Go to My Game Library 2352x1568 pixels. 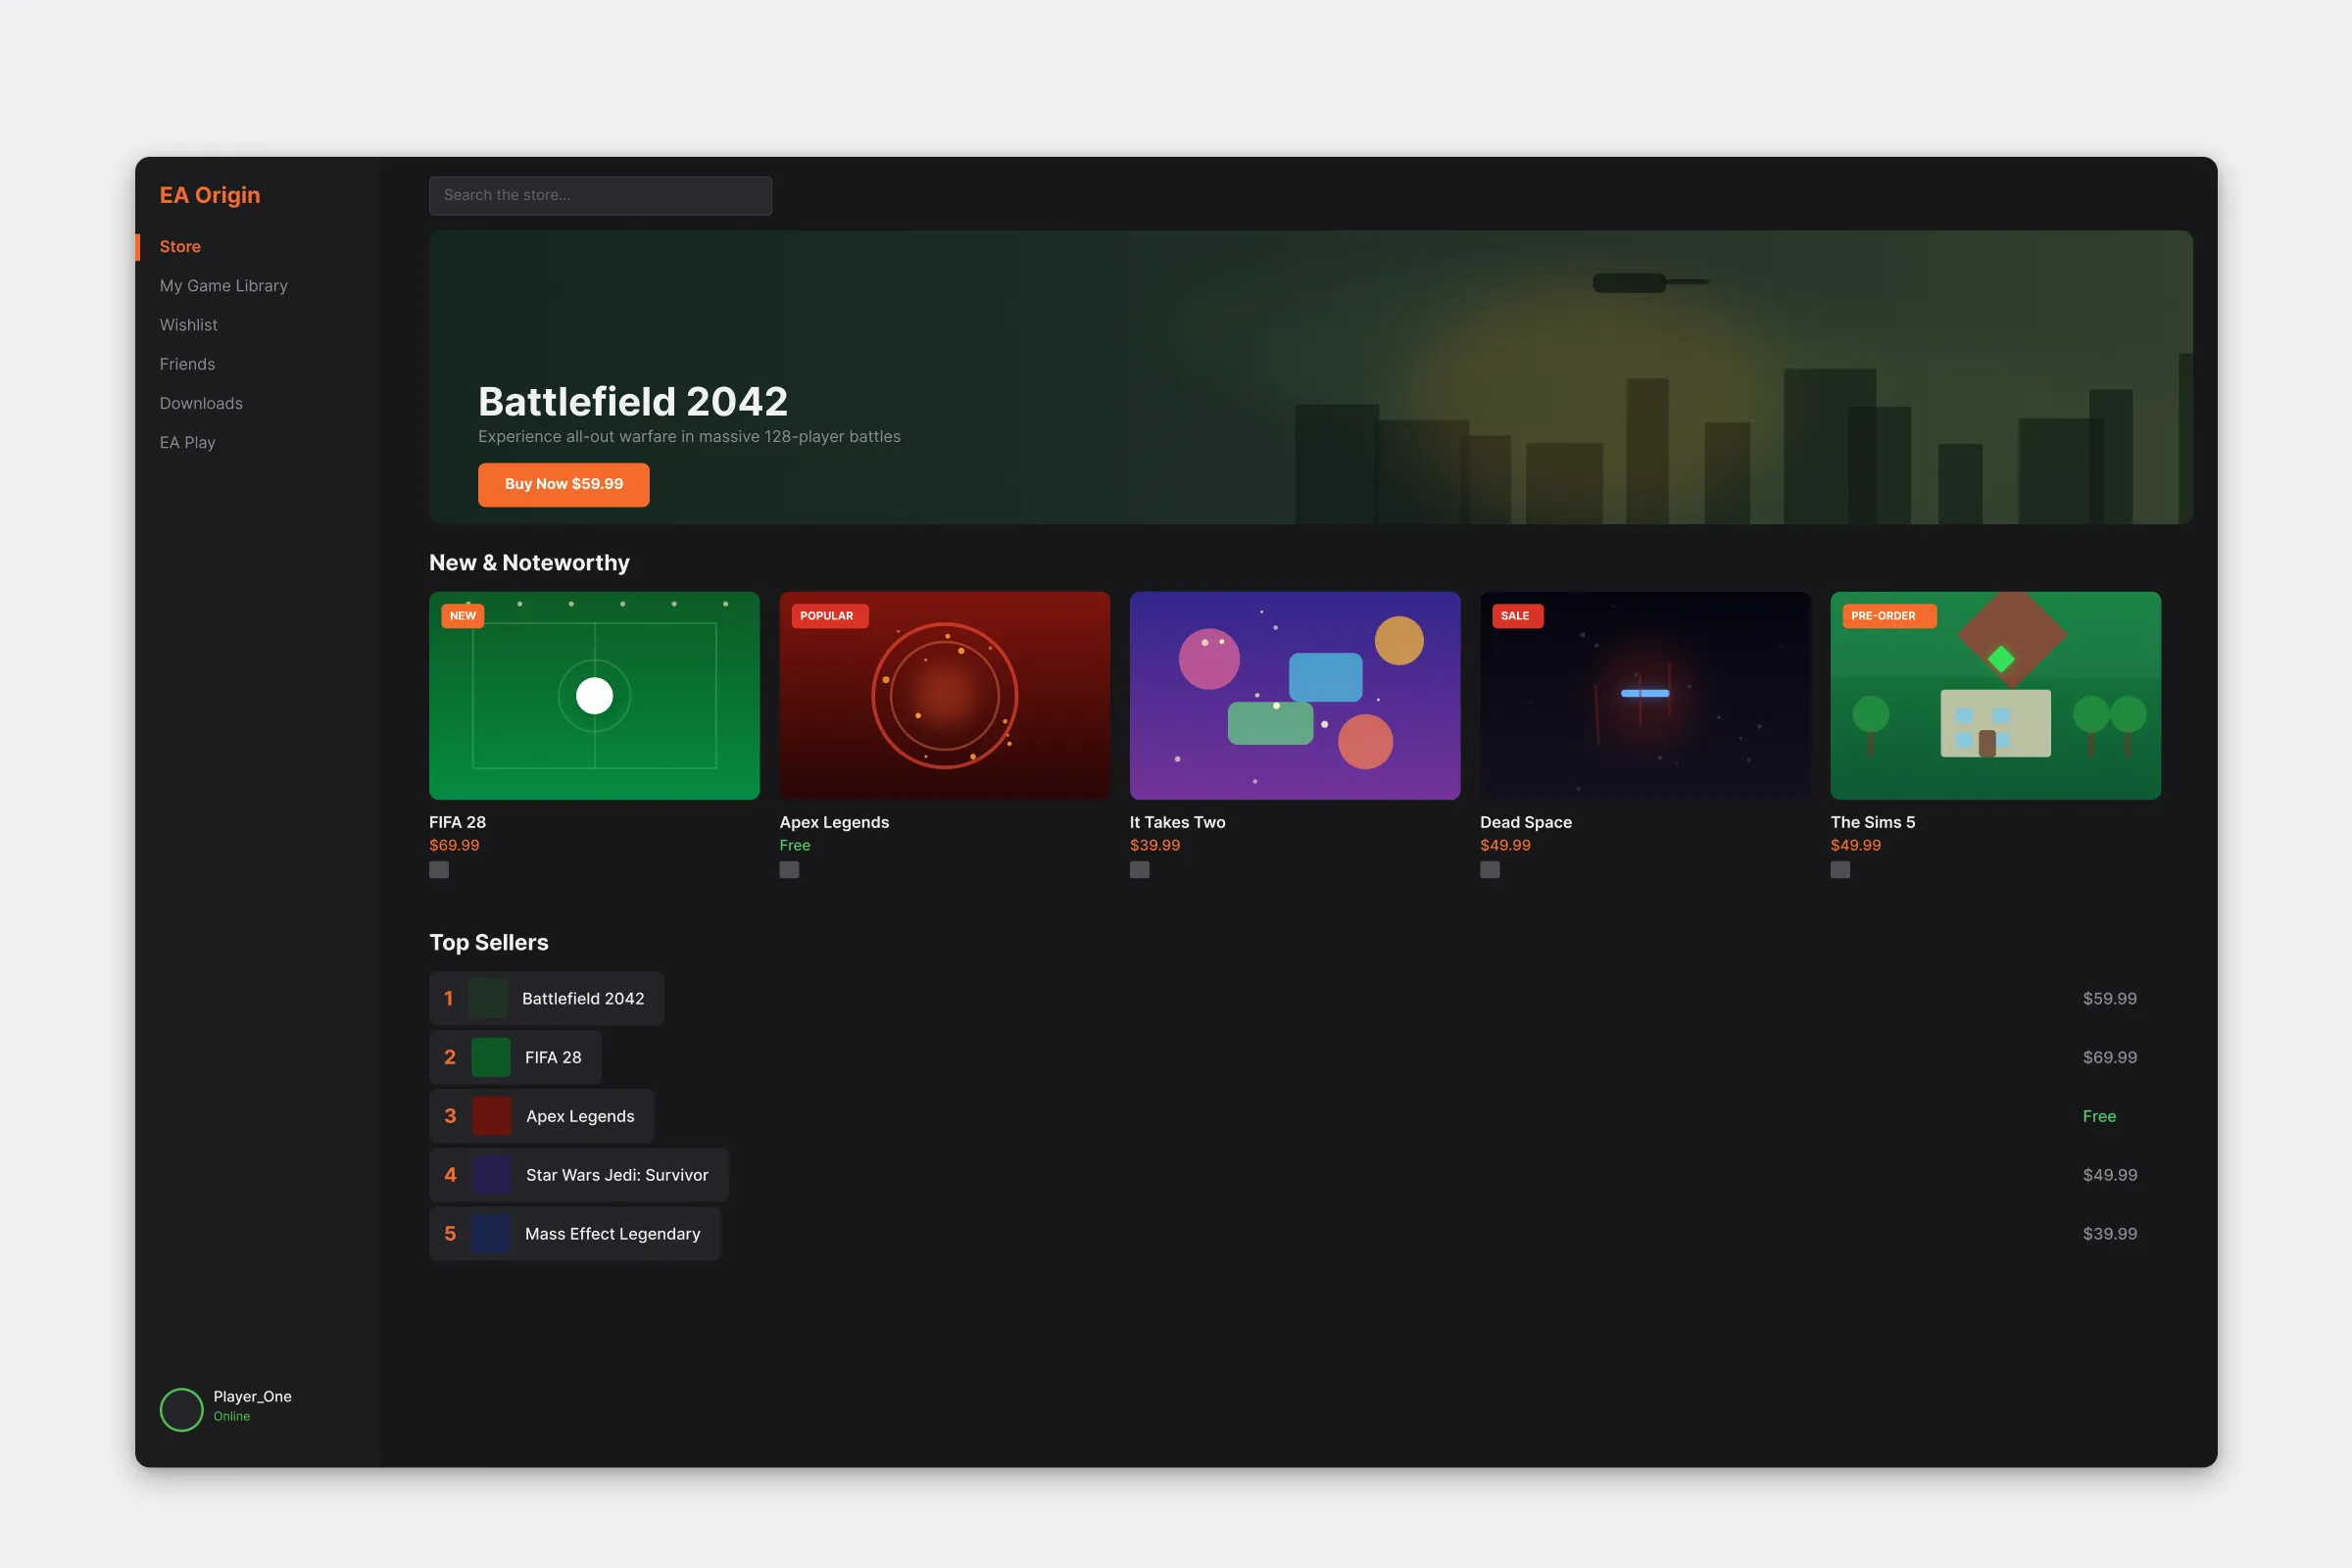coord(224,286)
